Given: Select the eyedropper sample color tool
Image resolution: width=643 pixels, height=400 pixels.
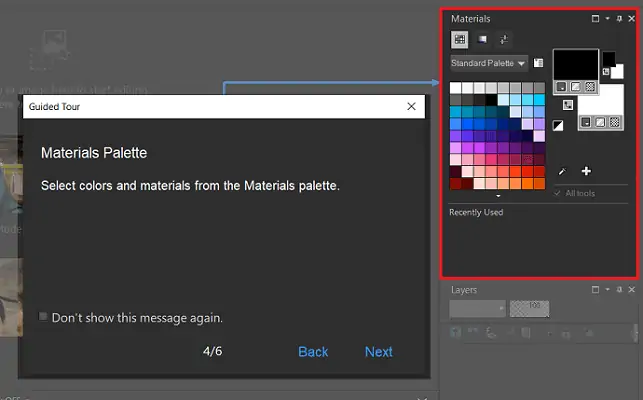Looking at the screenshot, I should pyautogui.click(x=561, y=171).
